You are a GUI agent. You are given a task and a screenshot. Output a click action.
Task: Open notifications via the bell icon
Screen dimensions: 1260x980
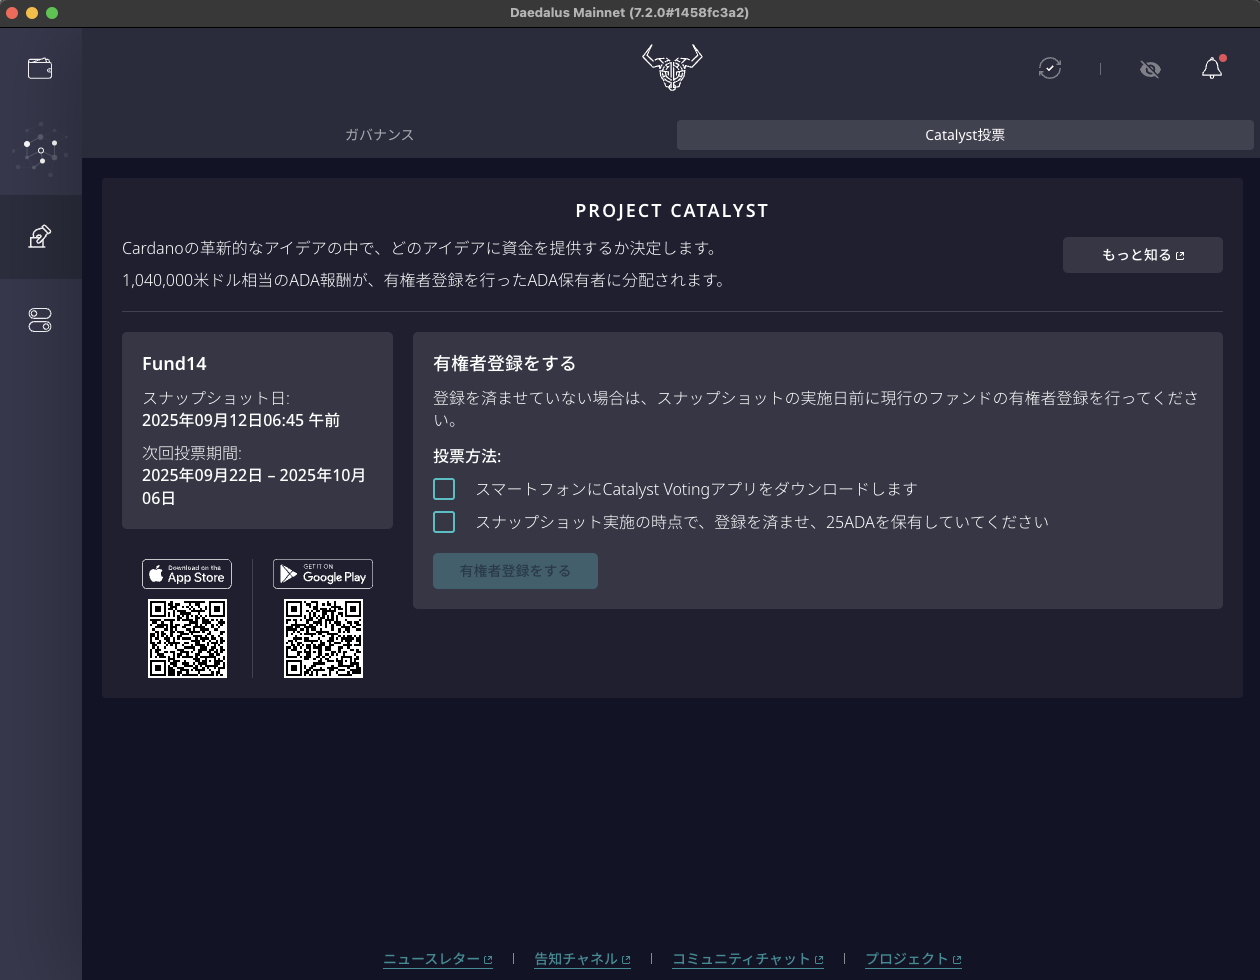click(1211, 68)
